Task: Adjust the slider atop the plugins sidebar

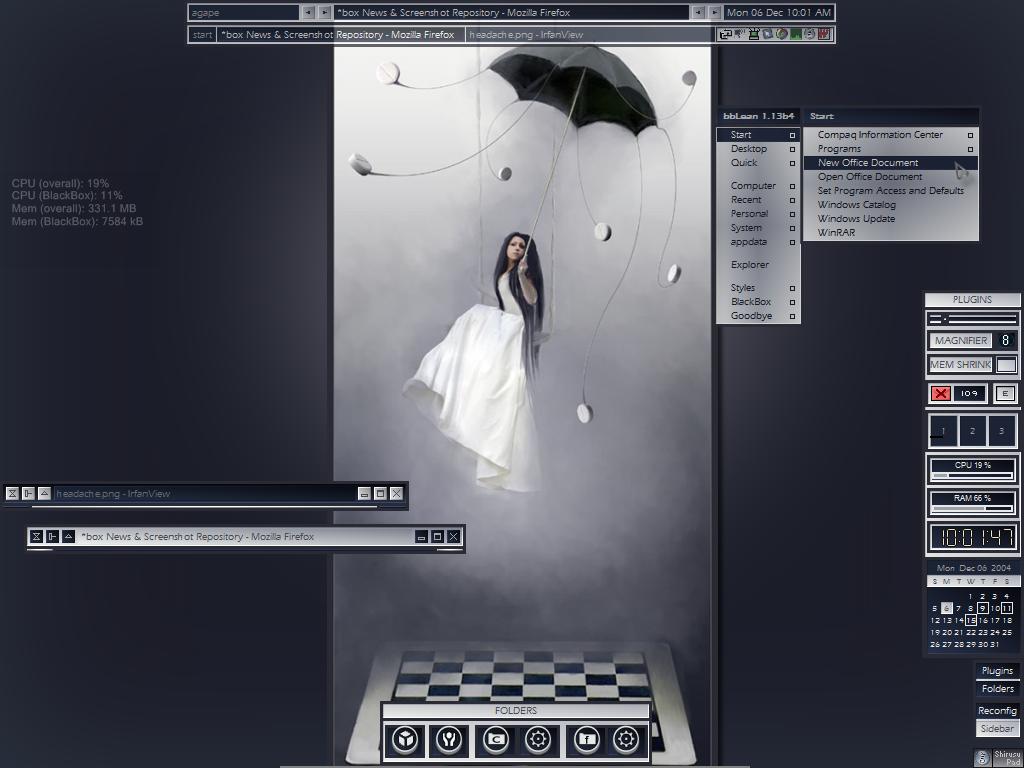Action: click(972, 319)
